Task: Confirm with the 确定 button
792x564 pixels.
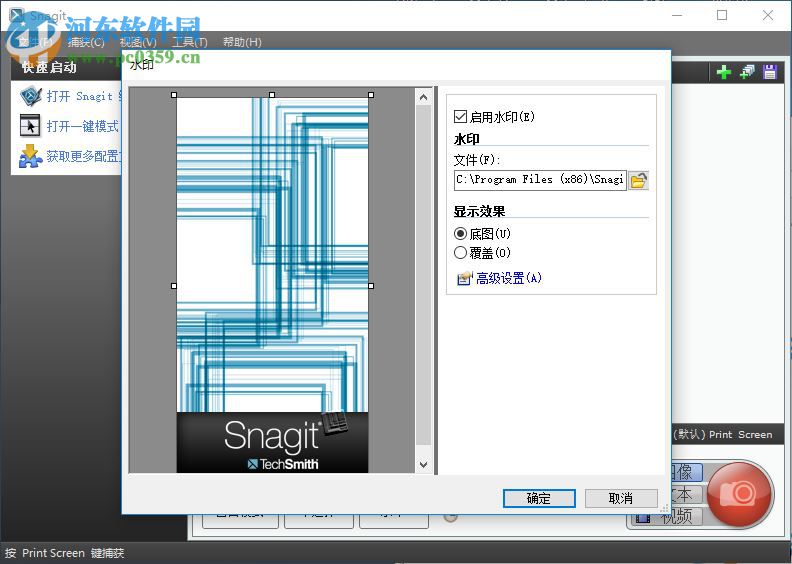Action: click(x=539, y=498)
